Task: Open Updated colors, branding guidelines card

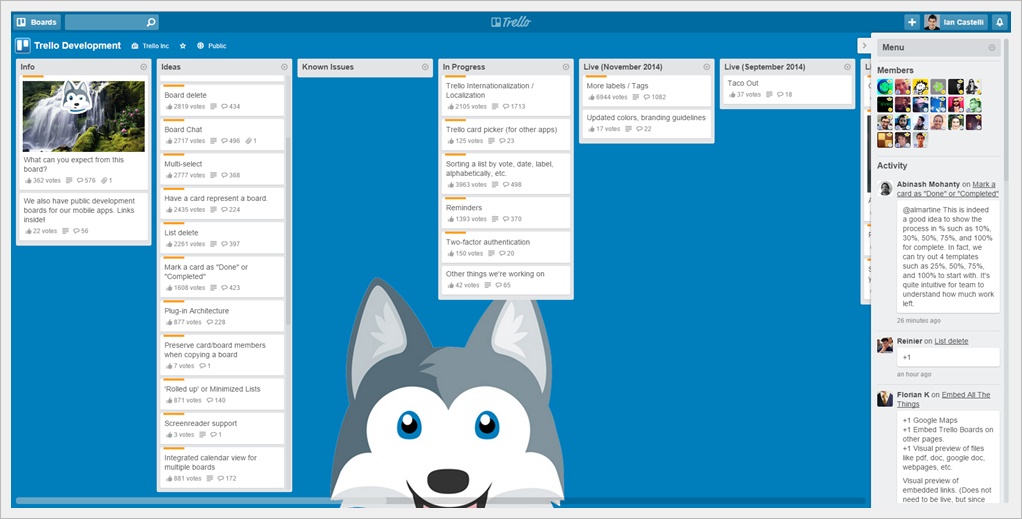Action: pos(647,124)
